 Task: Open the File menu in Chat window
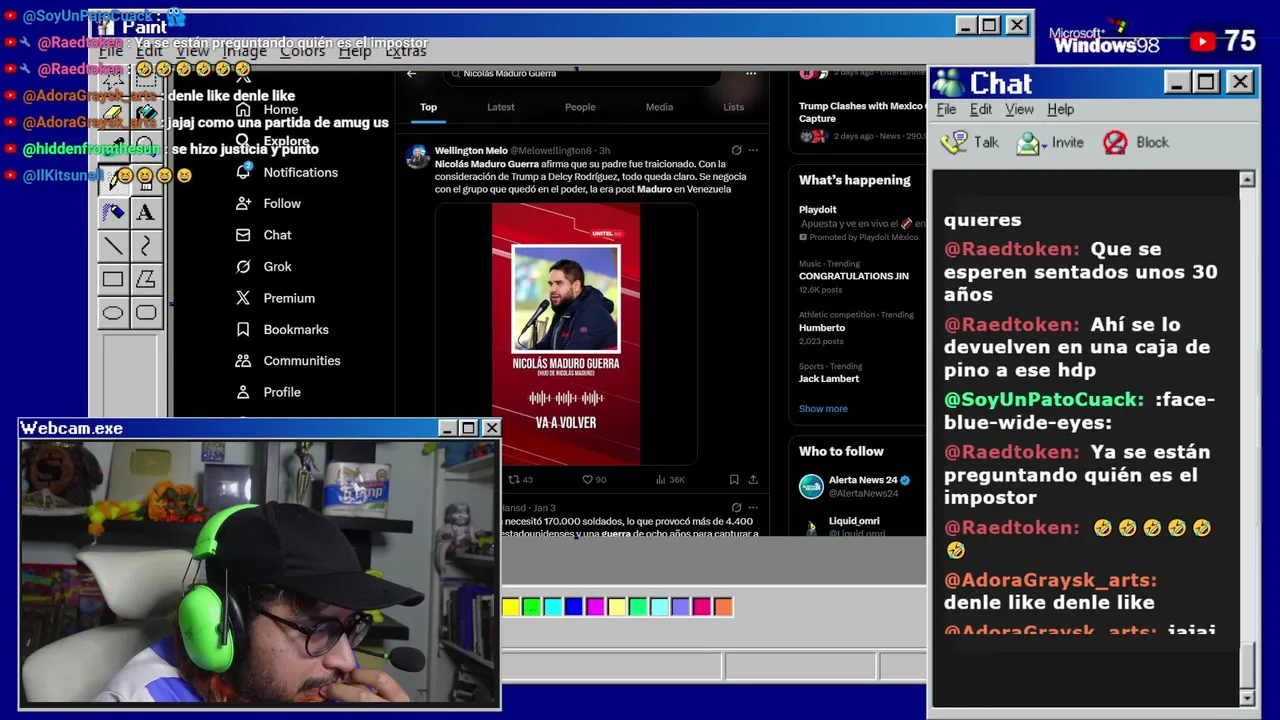(x=946, y=110)
